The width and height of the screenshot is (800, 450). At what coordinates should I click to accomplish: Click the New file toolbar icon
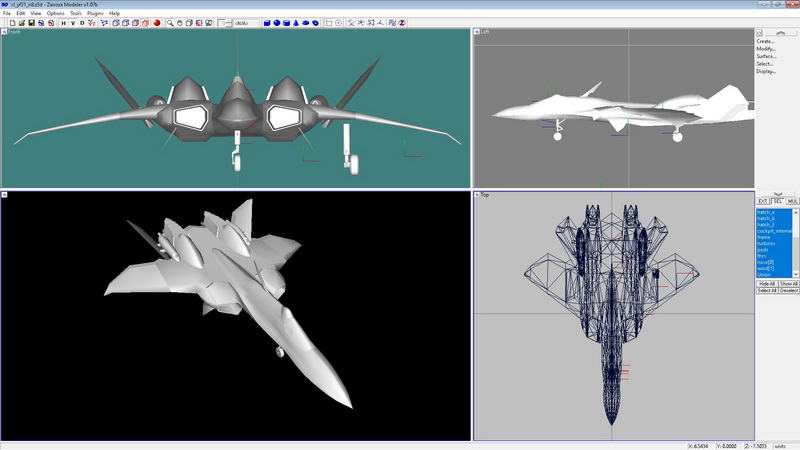pos(10,22)
